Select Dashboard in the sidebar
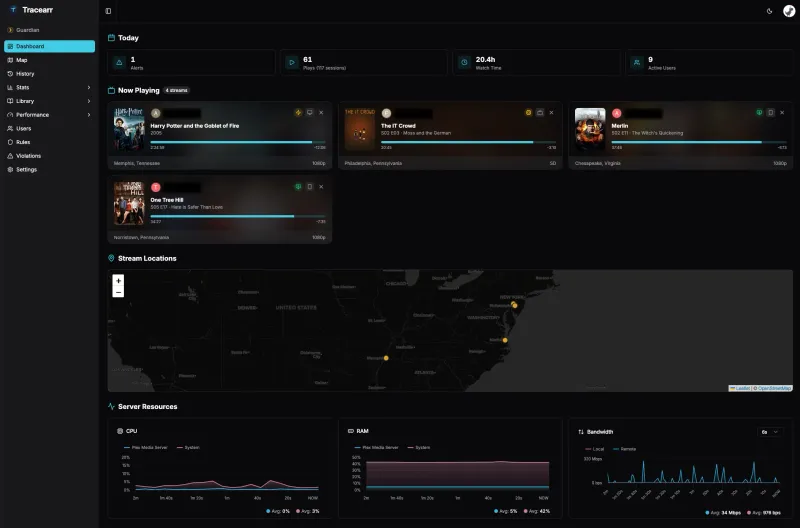 [x=49, y=46]
